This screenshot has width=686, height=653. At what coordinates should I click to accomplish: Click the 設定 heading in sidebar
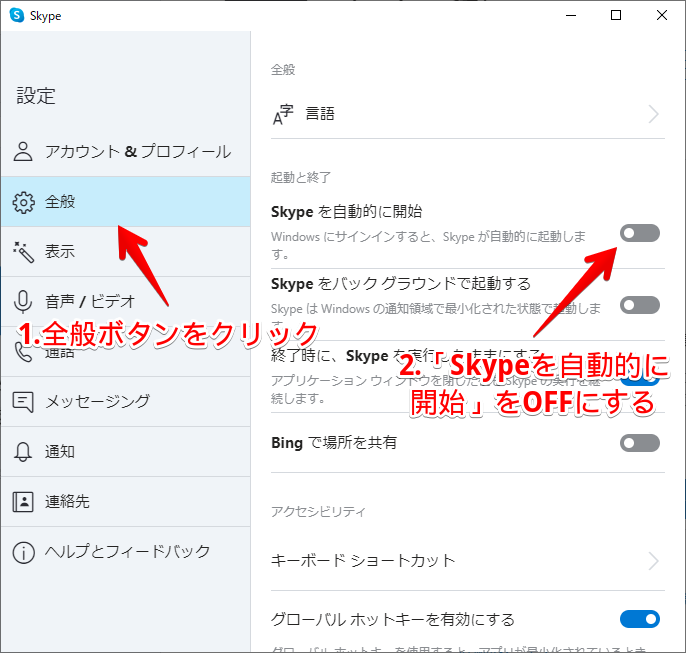pos(36,96)
